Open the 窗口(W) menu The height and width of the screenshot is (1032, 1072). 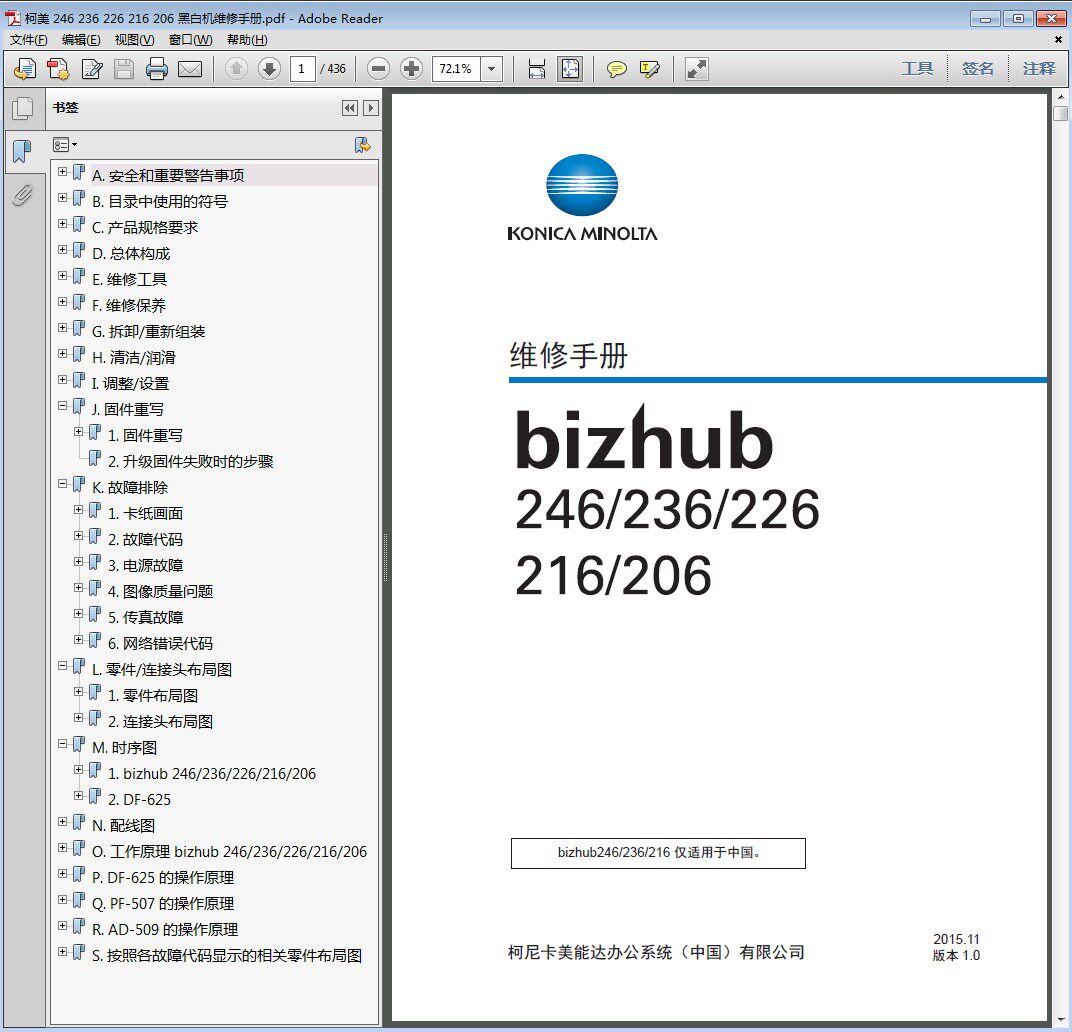(190, 40)
